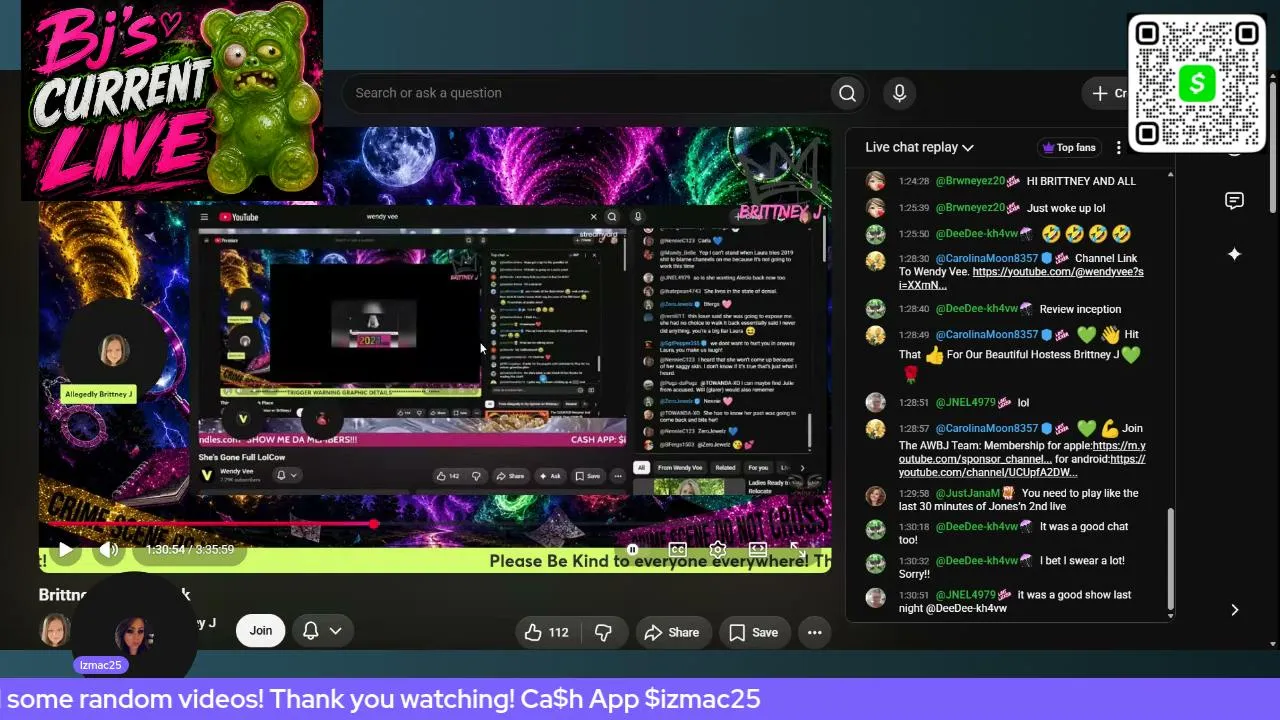Open the Wendy Vee channel name in embedded video

click(x=237, y=471)
